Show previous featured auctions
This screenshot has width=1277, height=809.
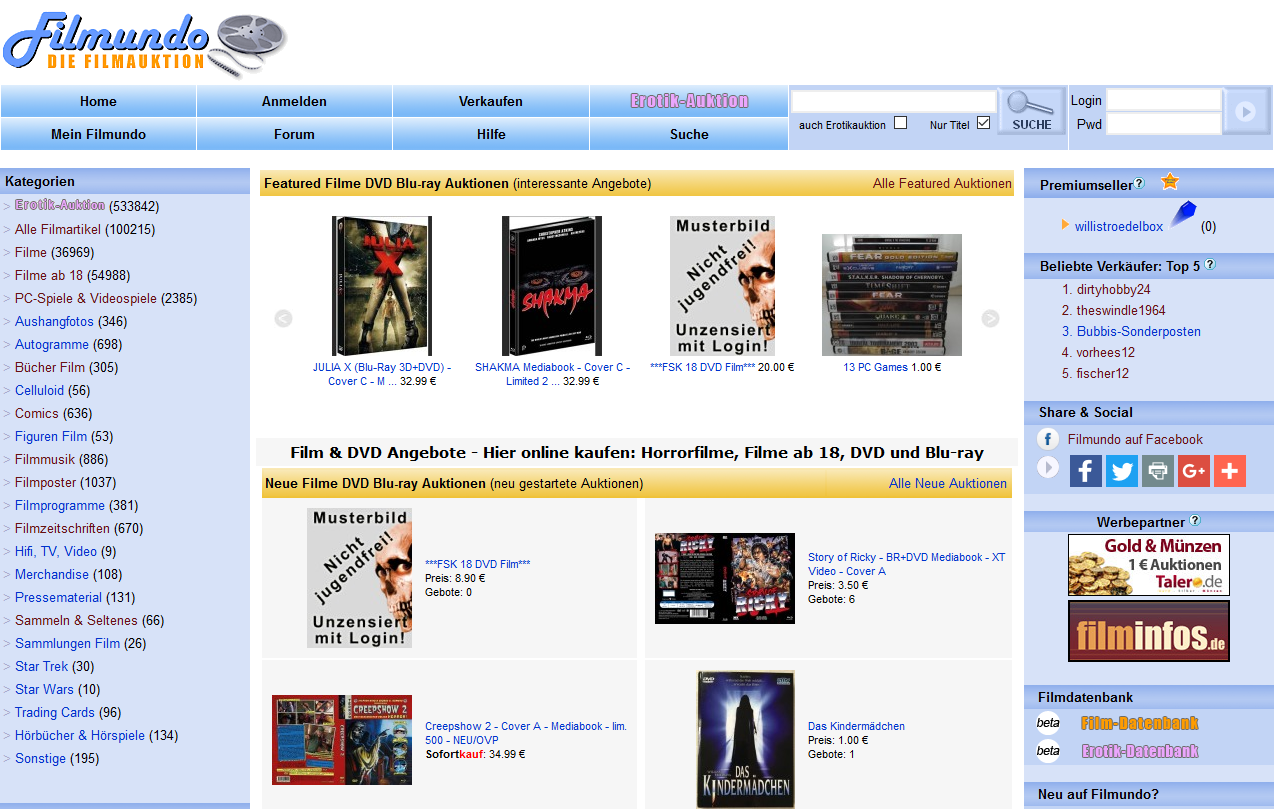click(283, 318)
